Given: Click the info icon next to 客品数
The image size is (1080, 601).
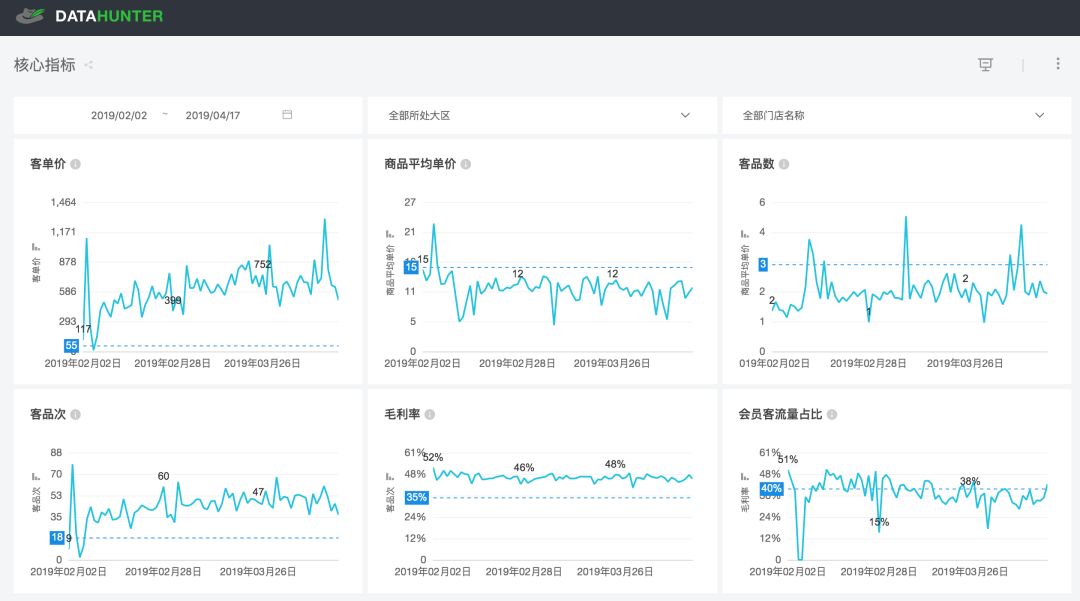Looking at the screenshot, I should pyautogui.click(x=784, y=164).
